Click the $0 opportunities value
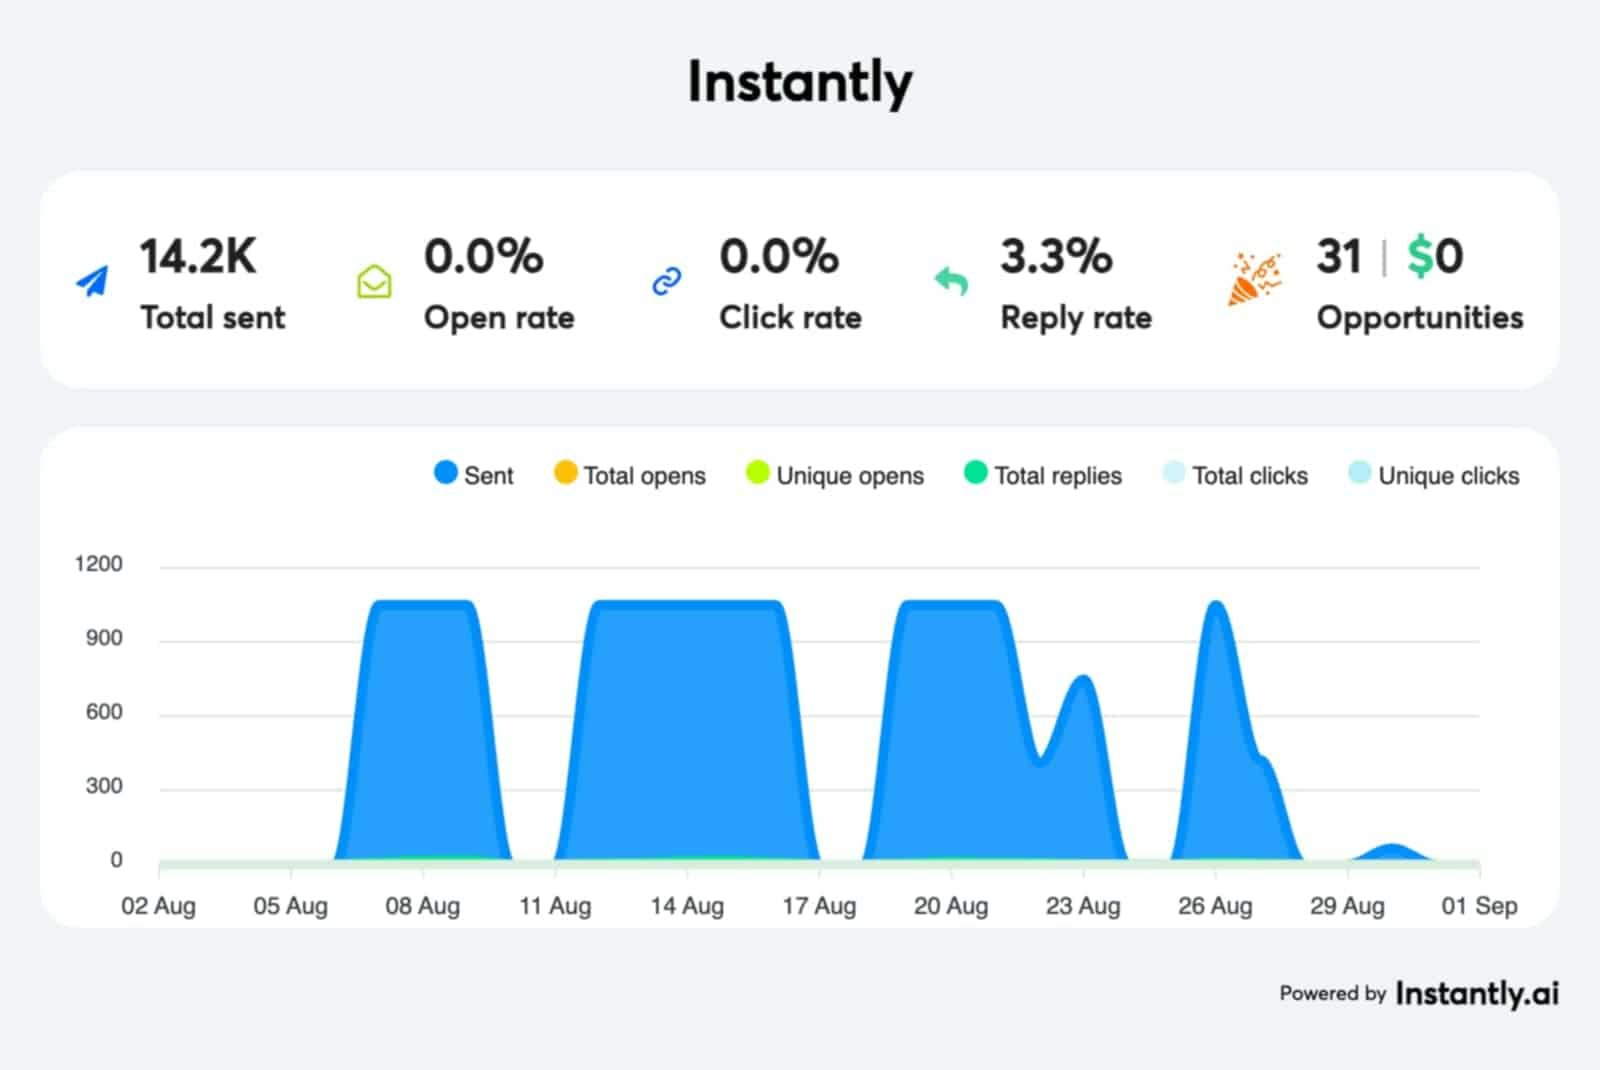 (x=1435, y=256)
